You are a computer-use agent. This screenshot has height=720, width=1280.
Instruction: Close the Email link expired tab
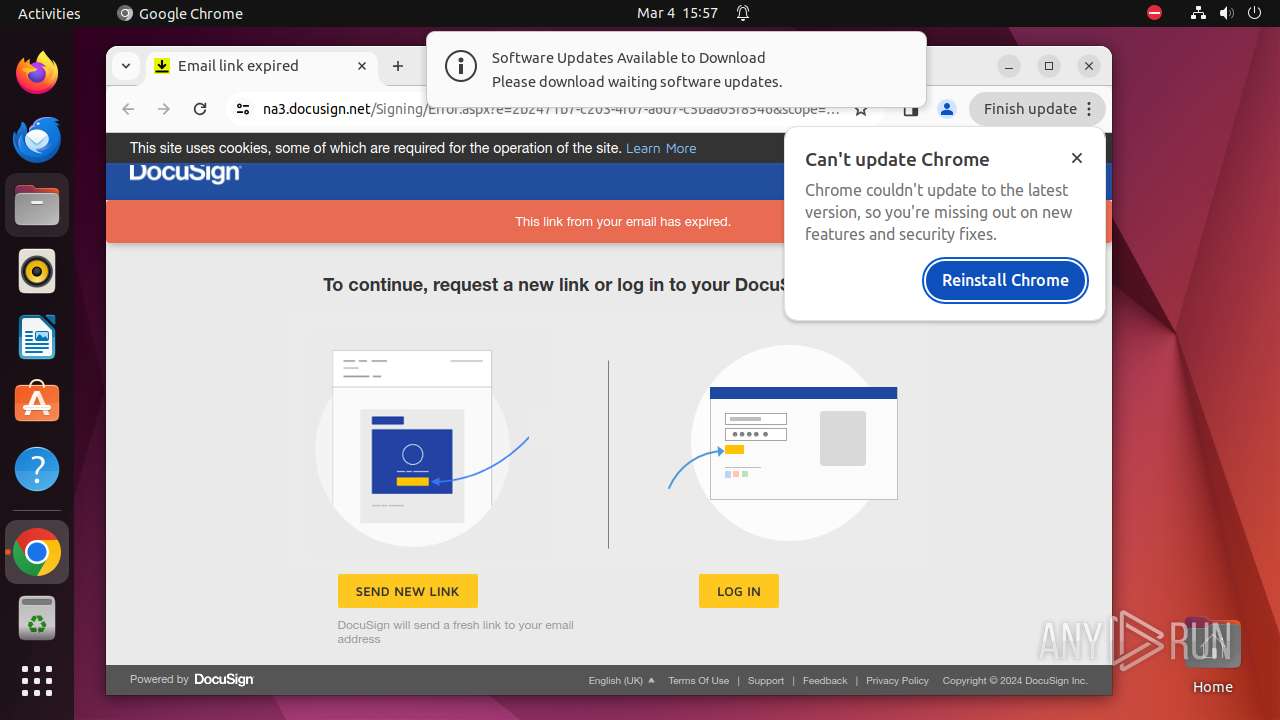pos(362,66)
